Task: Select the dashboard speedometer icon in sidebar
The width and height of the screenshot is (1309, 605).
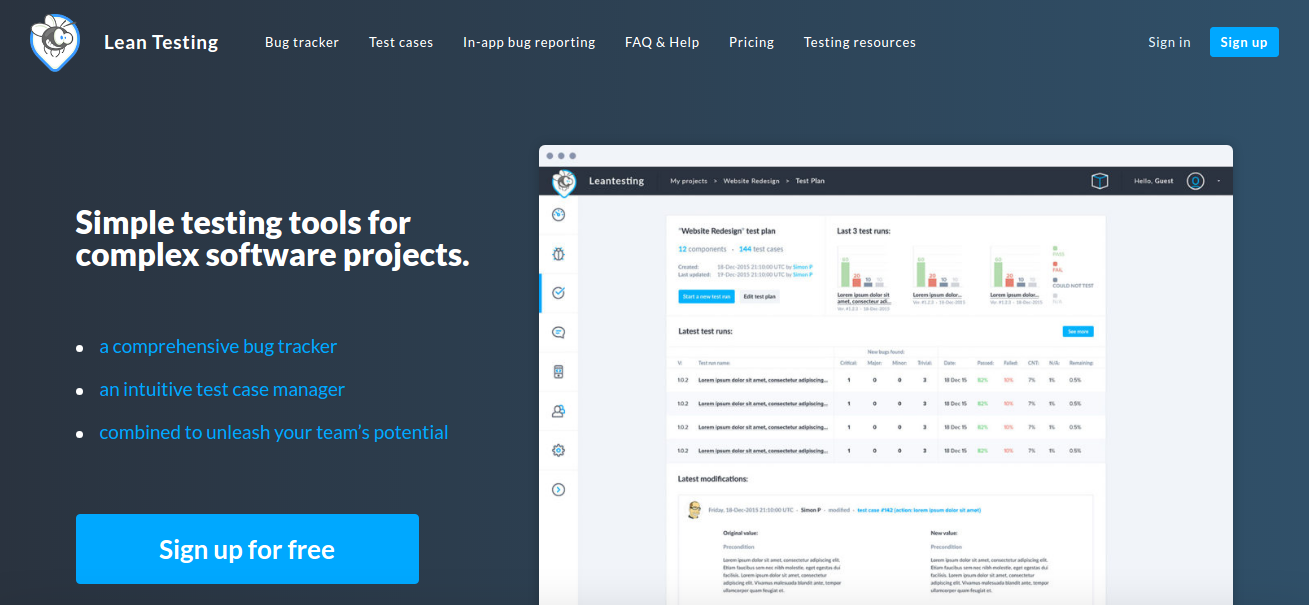Action: pyautogui.click(x=558, y=213)
